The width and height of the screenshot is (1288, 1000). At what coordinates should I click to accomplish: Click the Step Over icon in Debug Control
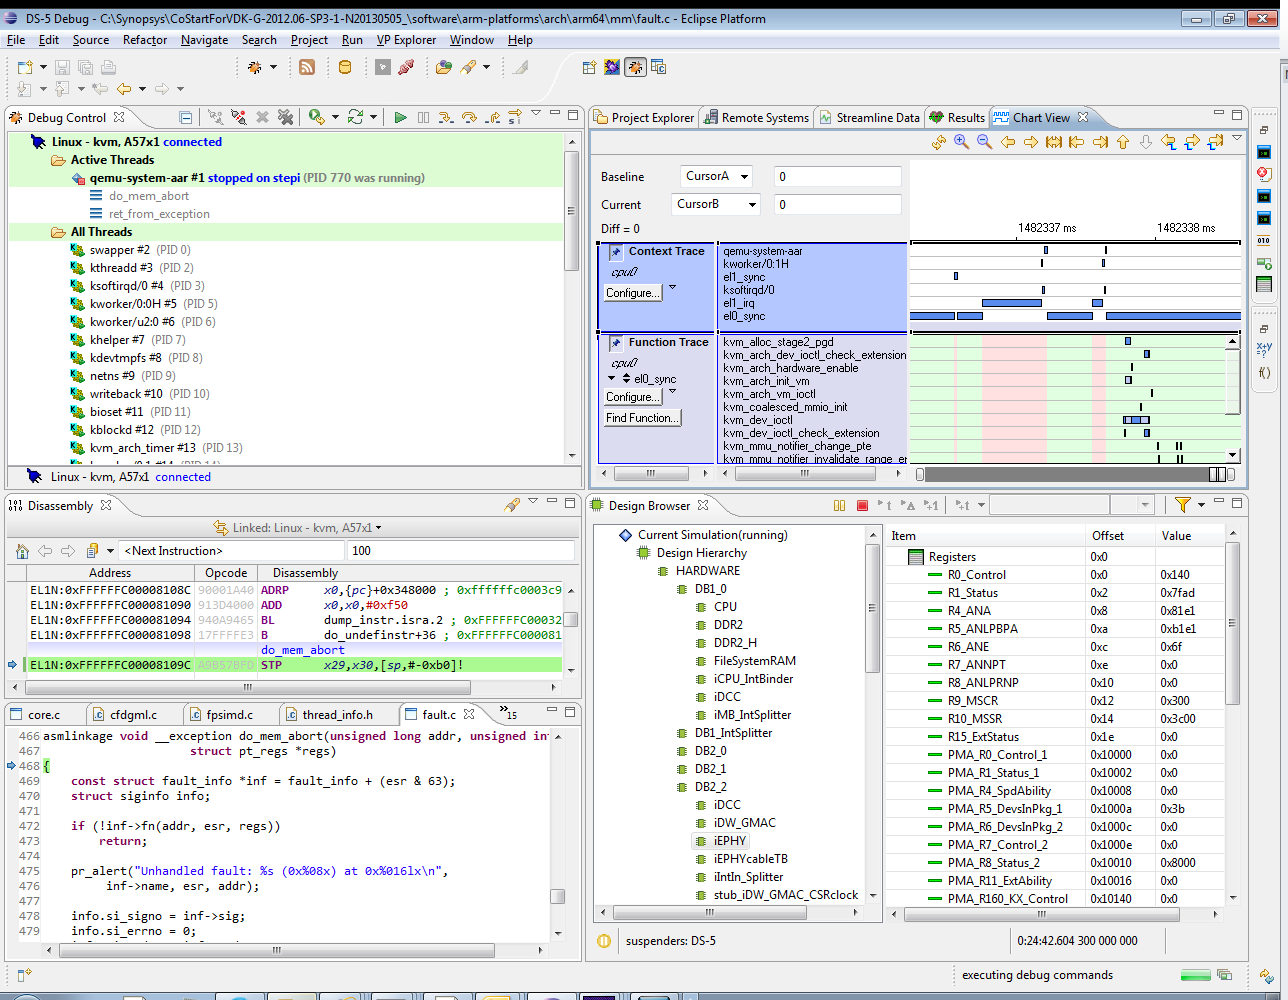469,118
